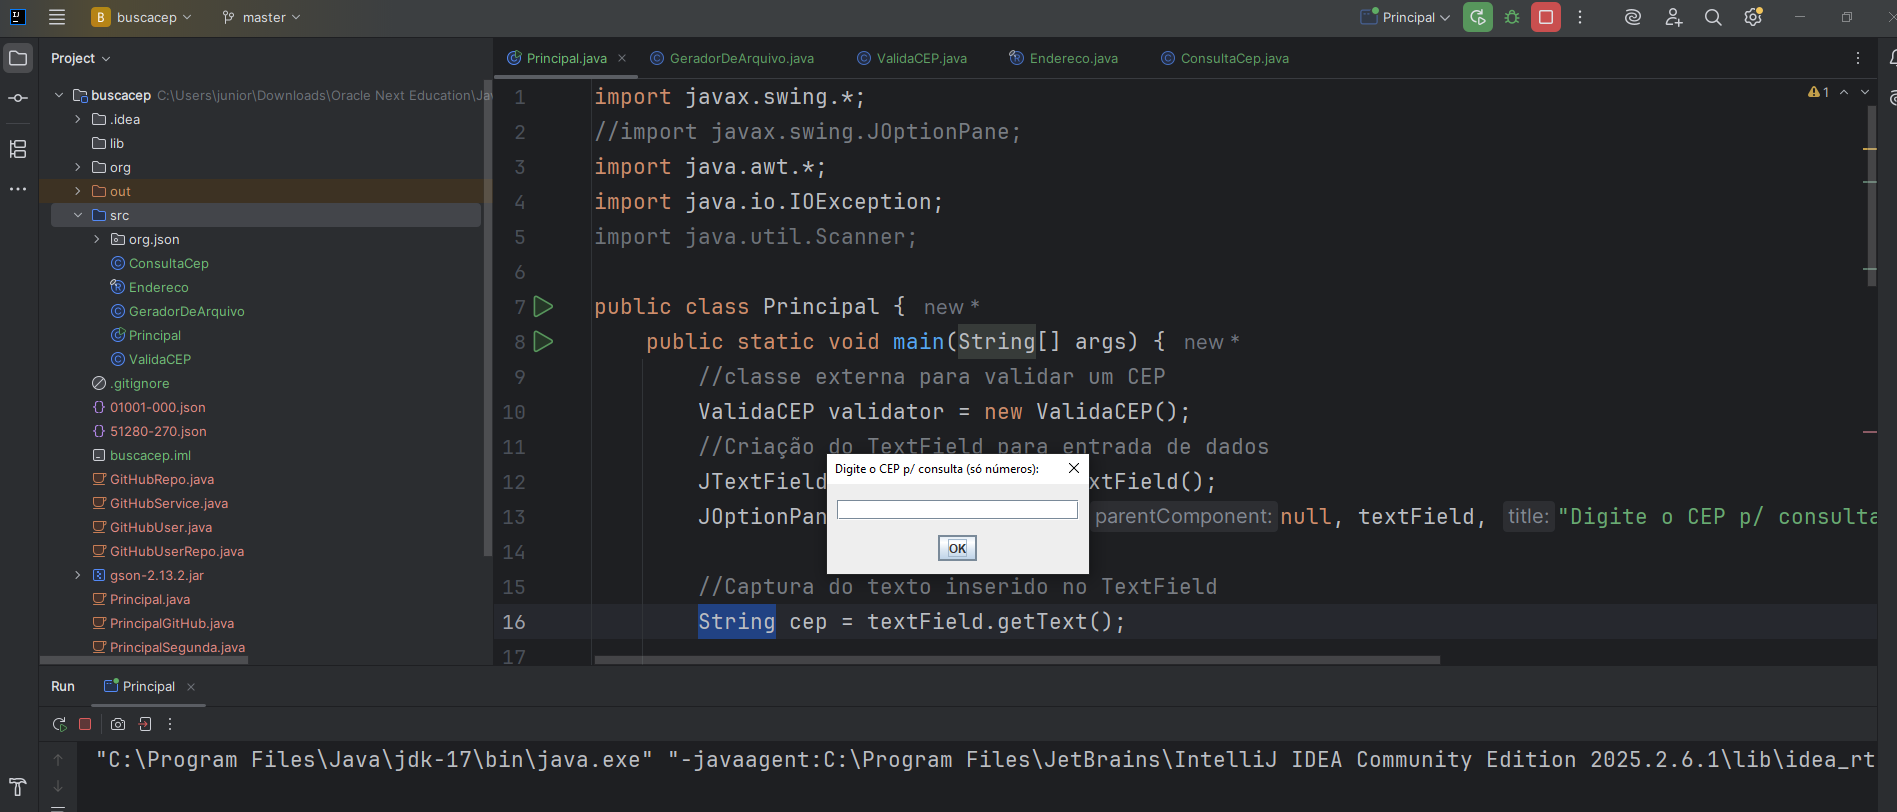Open the Build hammer tool window
This screenshot has height=812, width=1897.
click(18, 787)
